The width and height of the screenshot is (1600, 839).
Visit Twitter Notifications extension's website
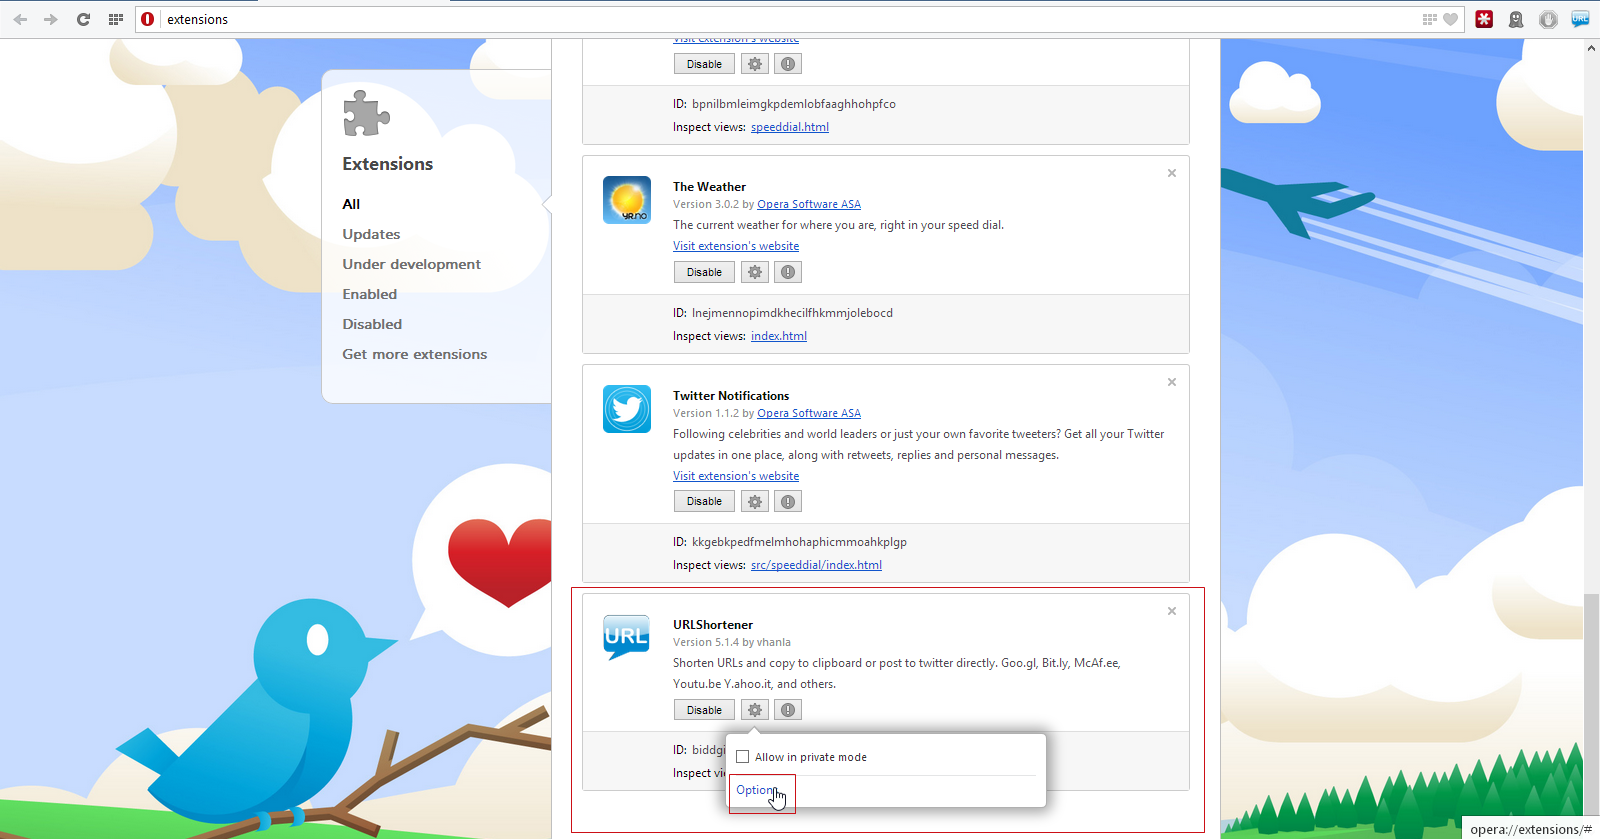[736, 476]
